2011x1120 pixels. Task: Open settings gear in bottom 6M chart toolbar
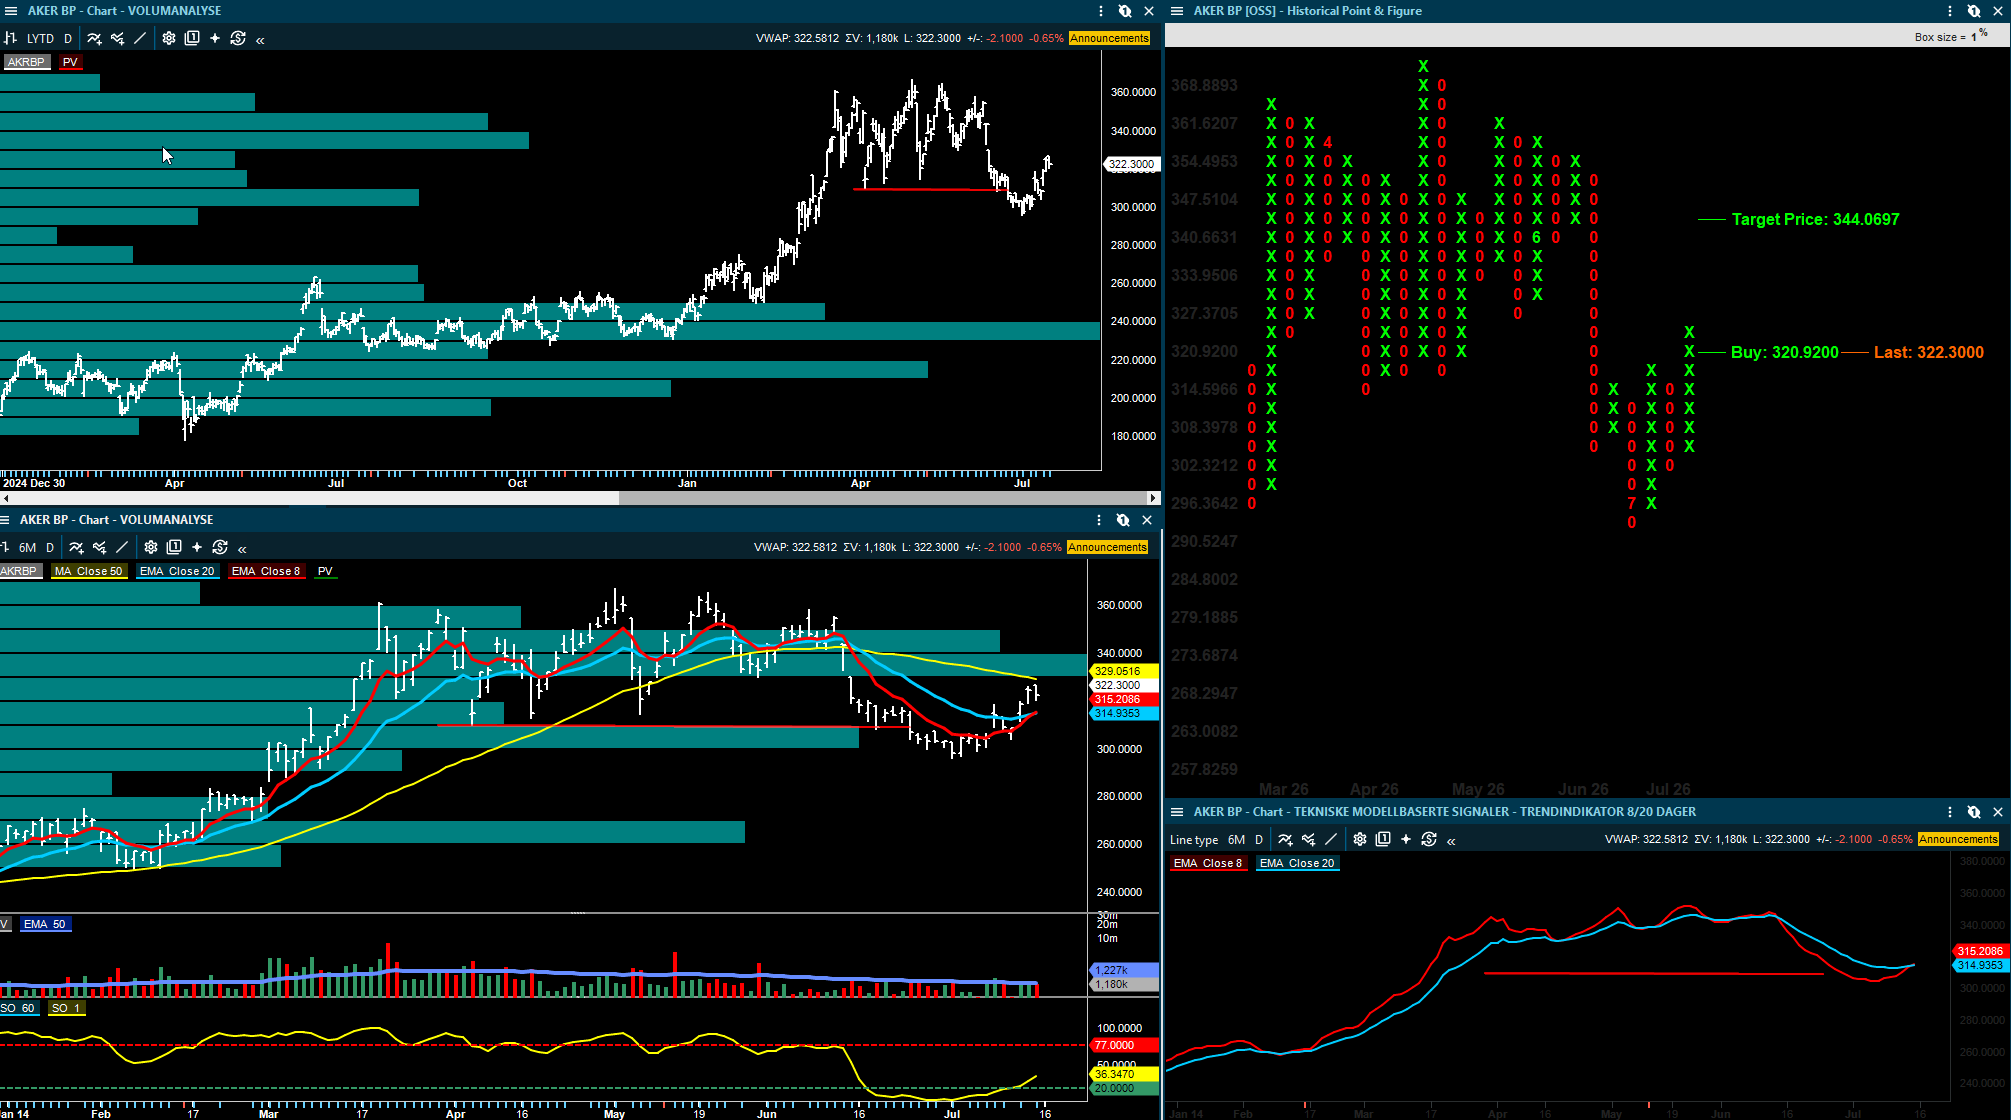coord(151,547)
